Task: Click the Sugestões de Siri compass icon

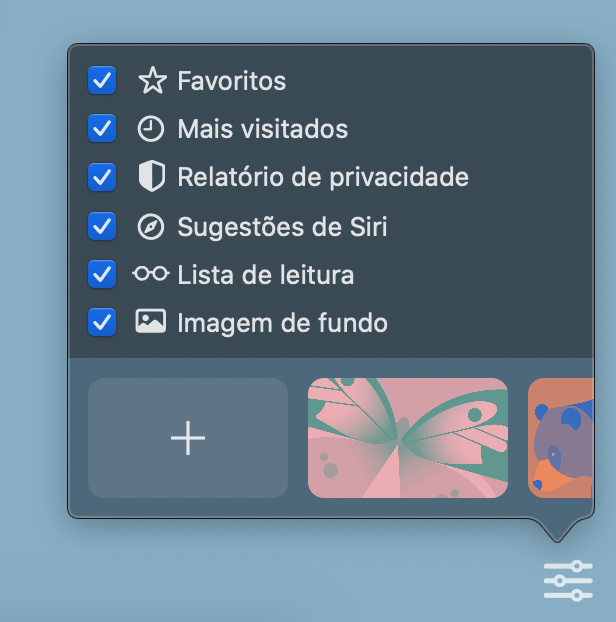Action: pos(151,227)
